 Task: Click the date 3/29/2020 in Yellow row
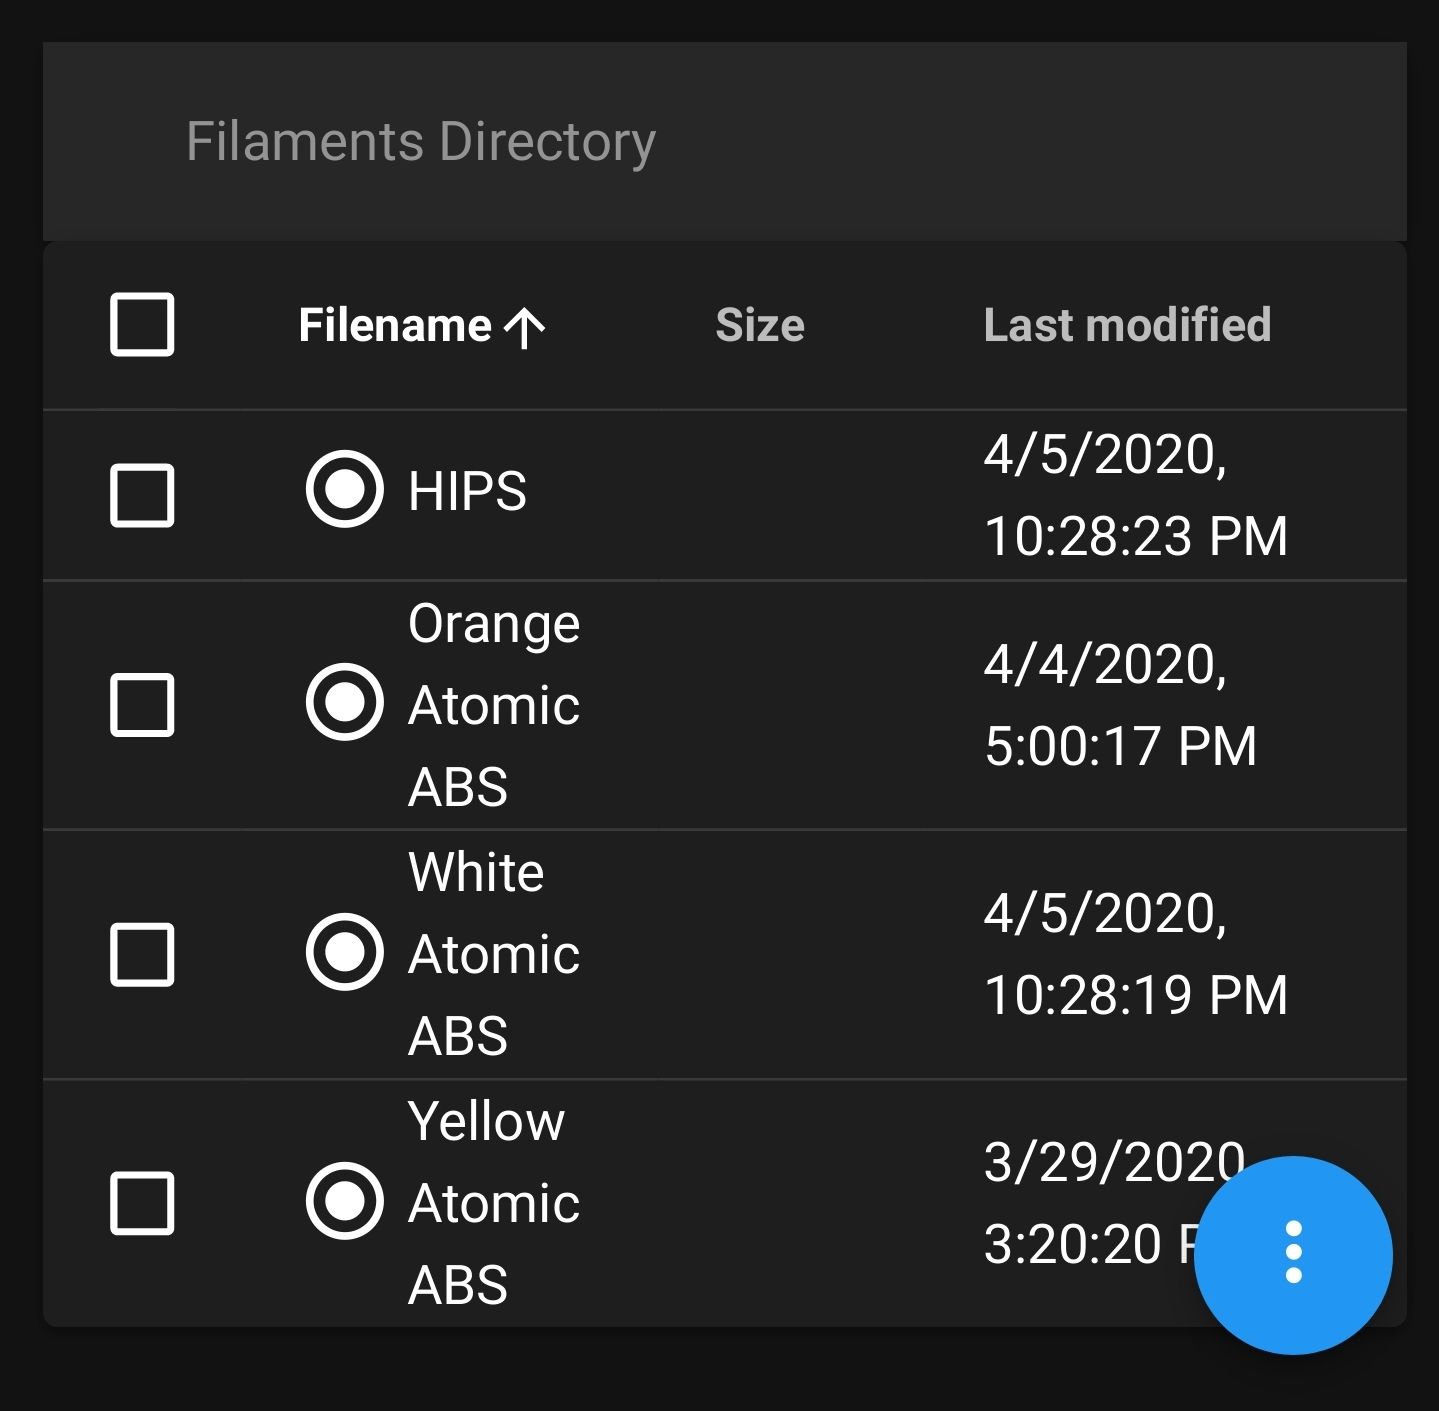1114,1162
